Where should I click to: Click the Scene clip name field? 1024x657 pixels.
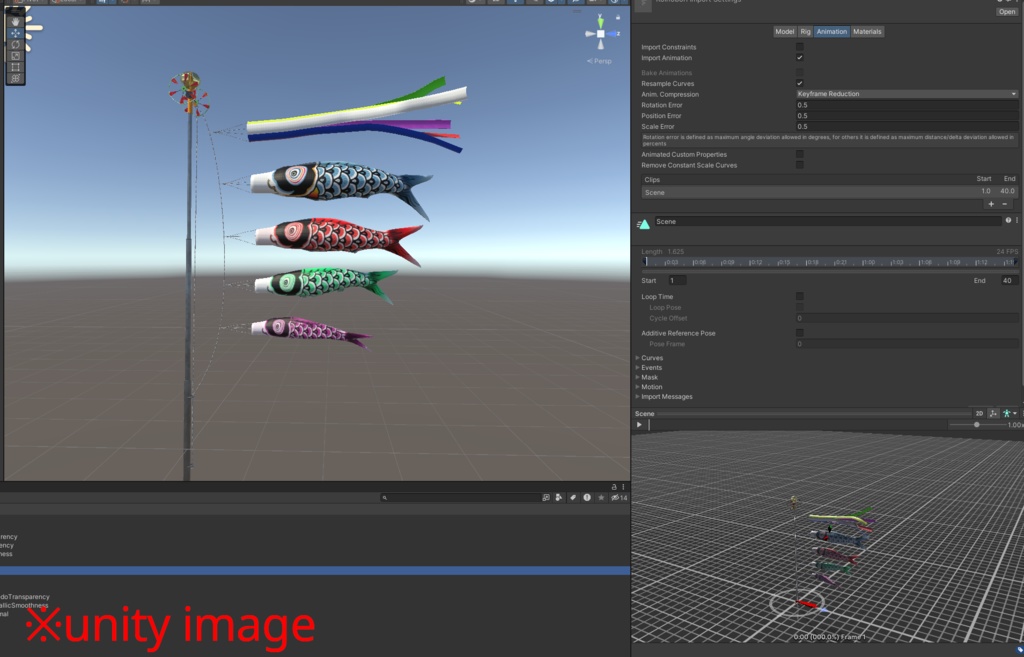(827, 221)
